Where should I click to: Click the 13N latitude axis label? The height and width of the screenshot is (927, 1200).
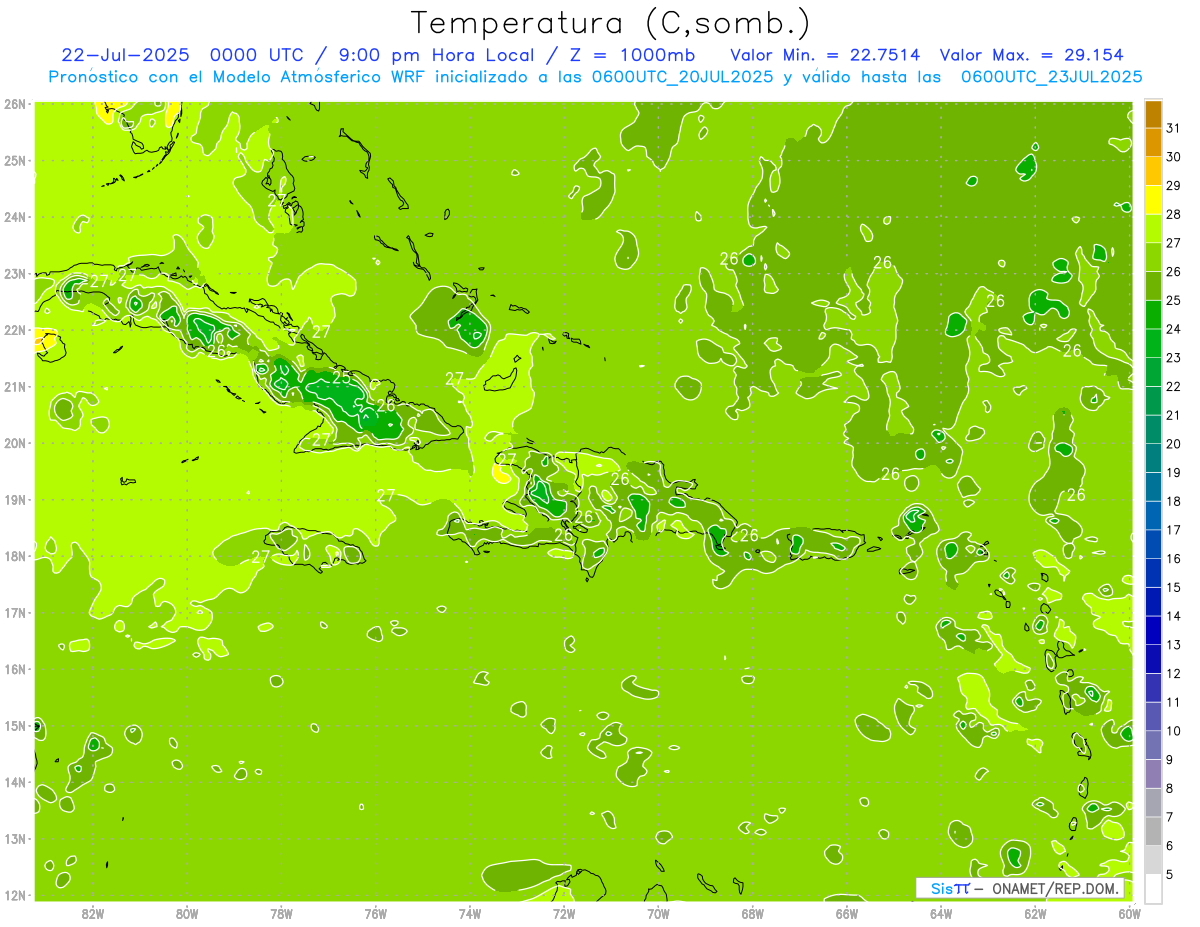point(15,838)
